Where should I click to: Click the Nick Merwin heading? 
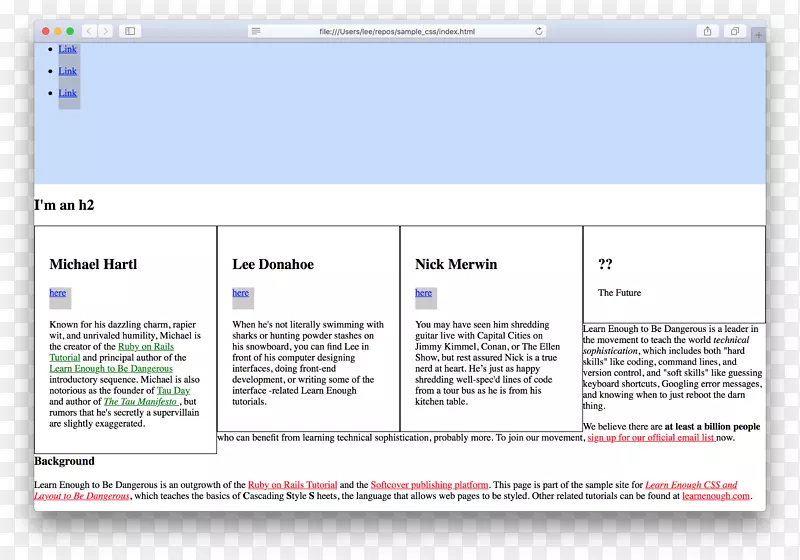[456, 264]
